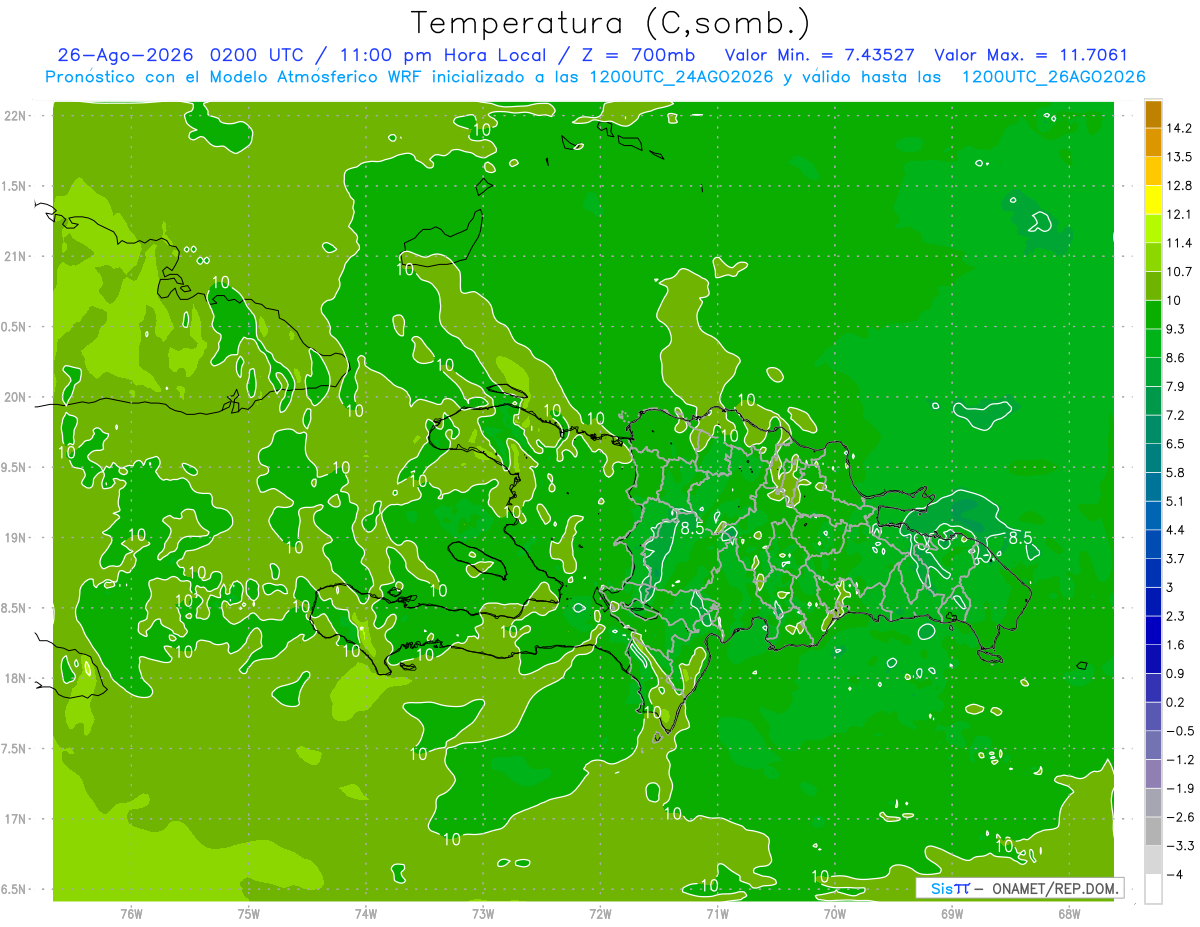Click the 14.2 colorbar value label
The image size is (1200, 927).
point(1180,128)
